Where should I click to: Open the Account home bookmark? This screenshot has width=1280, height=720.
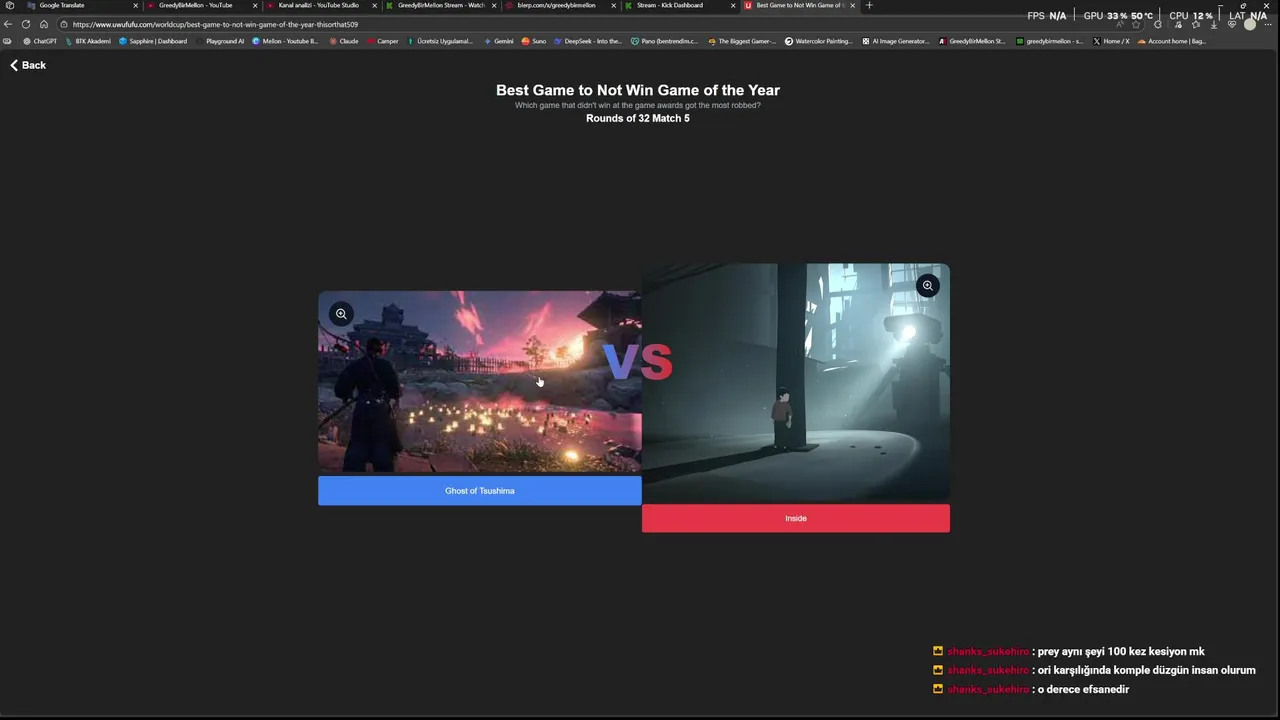(1172, 41)
